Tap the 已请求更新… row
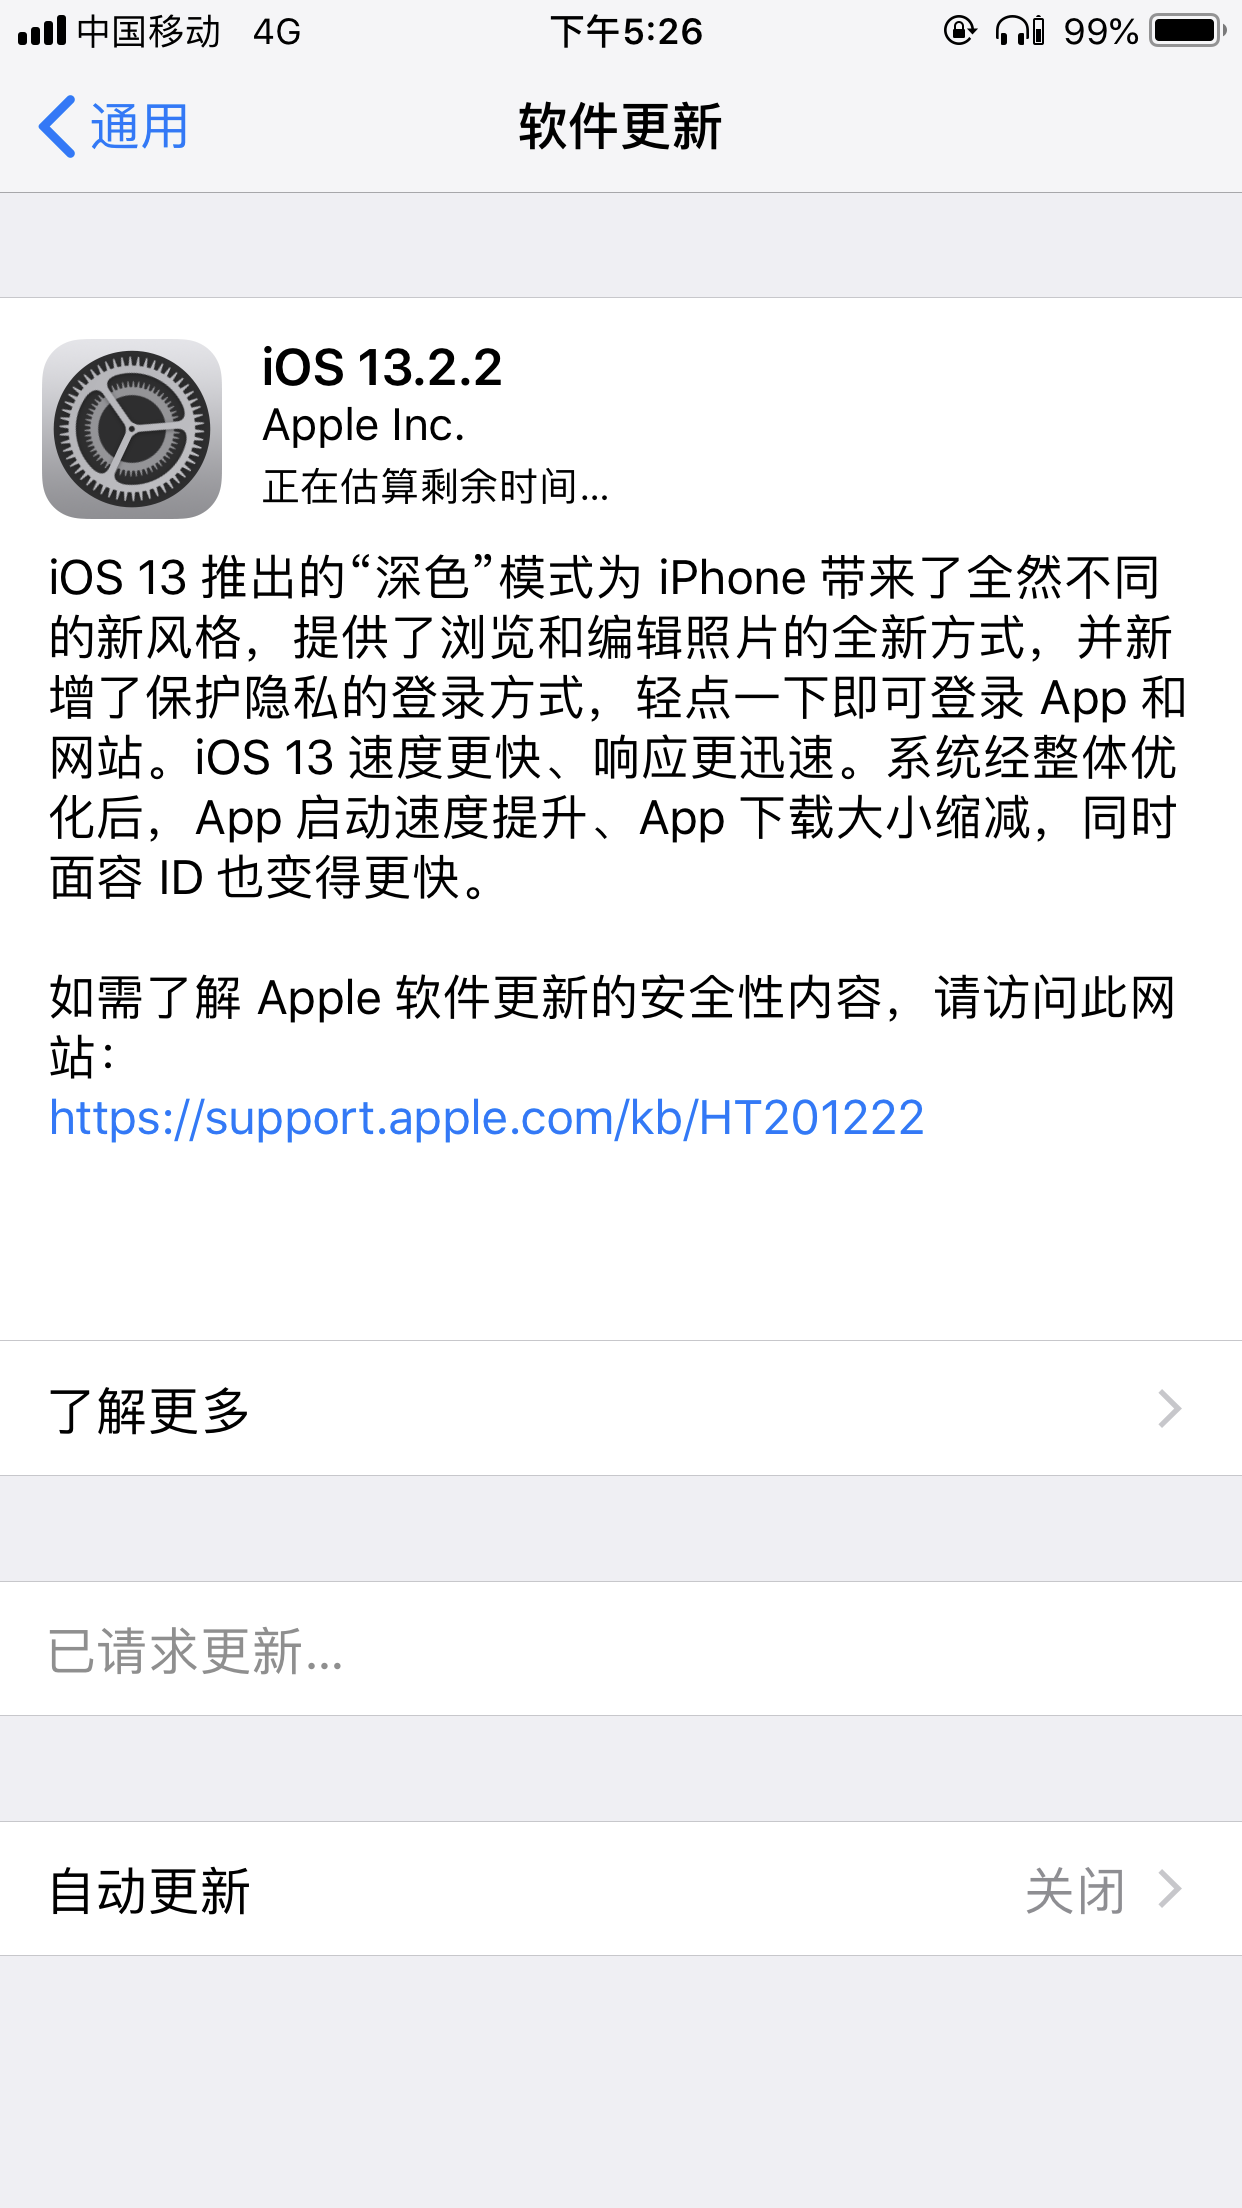 pyautogui.click(x=621, y=1649)
